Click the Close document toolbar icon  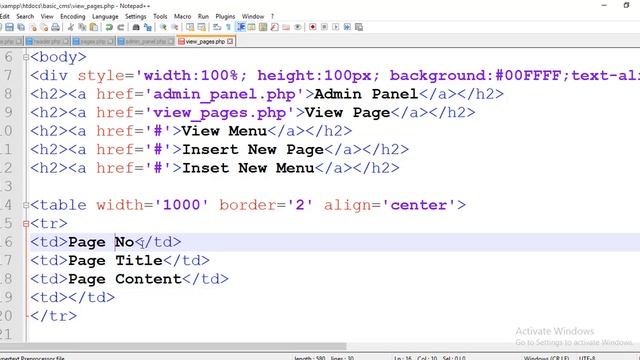click(33, 27)
